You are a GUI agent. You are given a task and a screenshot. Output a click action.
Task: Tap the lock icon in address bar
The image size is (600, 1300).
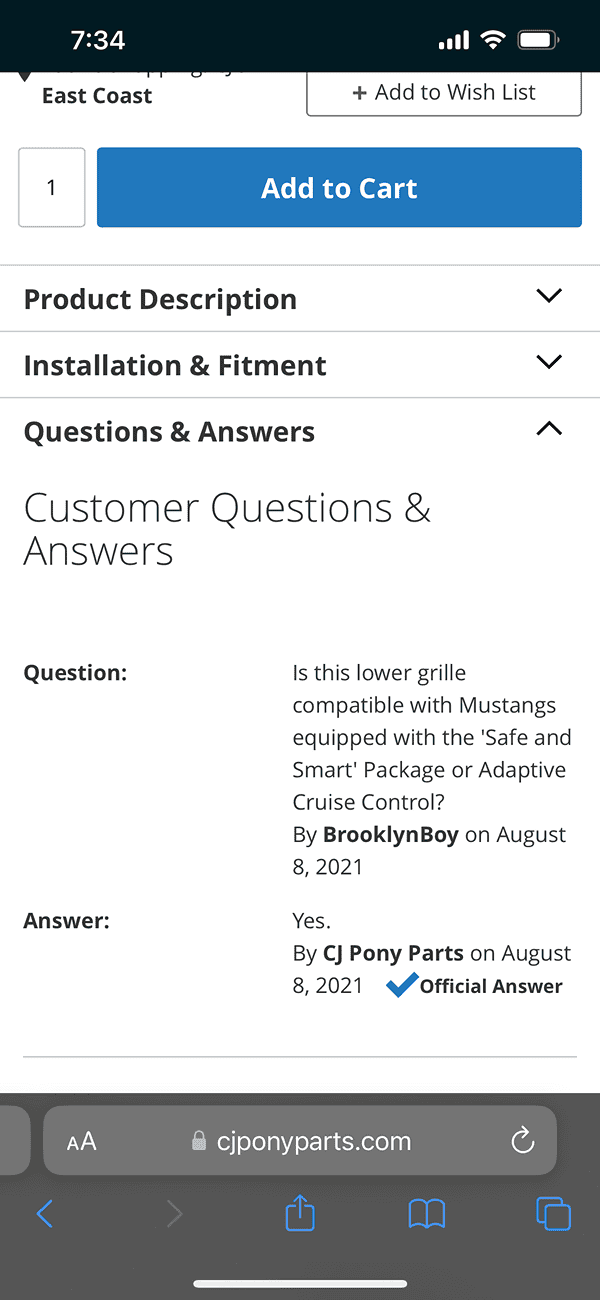click(199, 1141)
